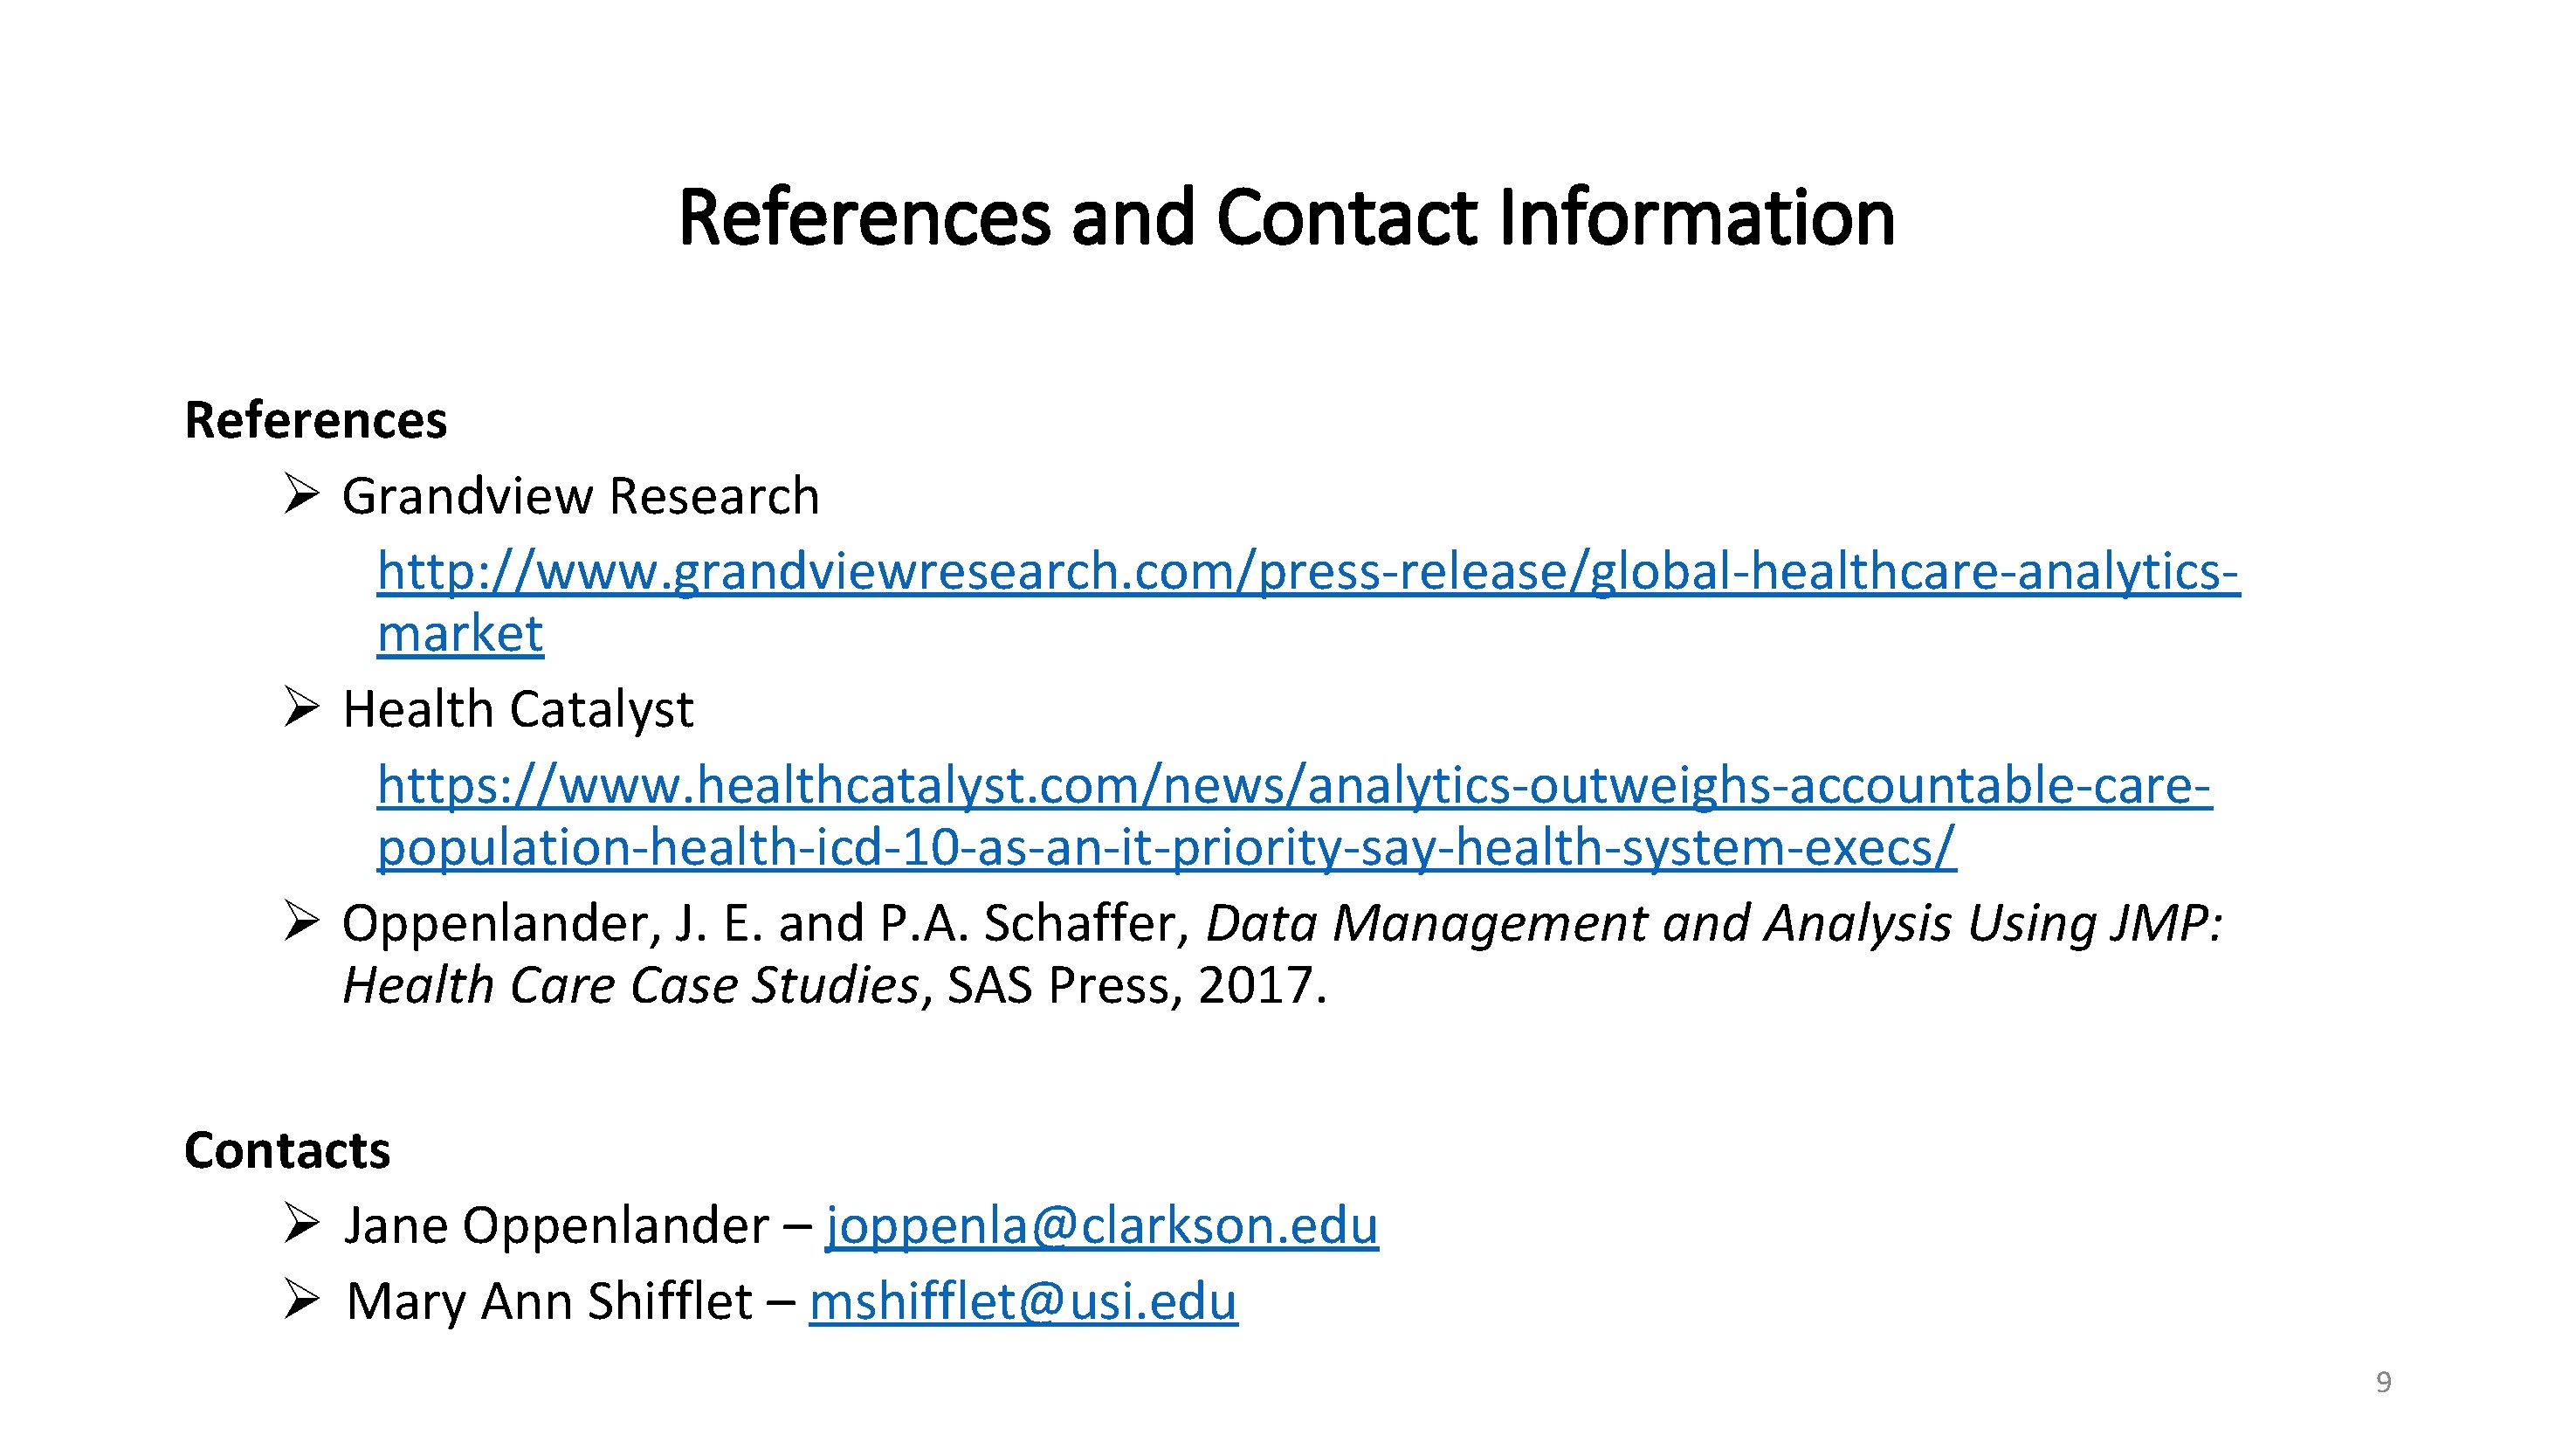Email joppenla@clarkson.edu
This screenshot has width=2576, height=1449.
[1102, 1226]
